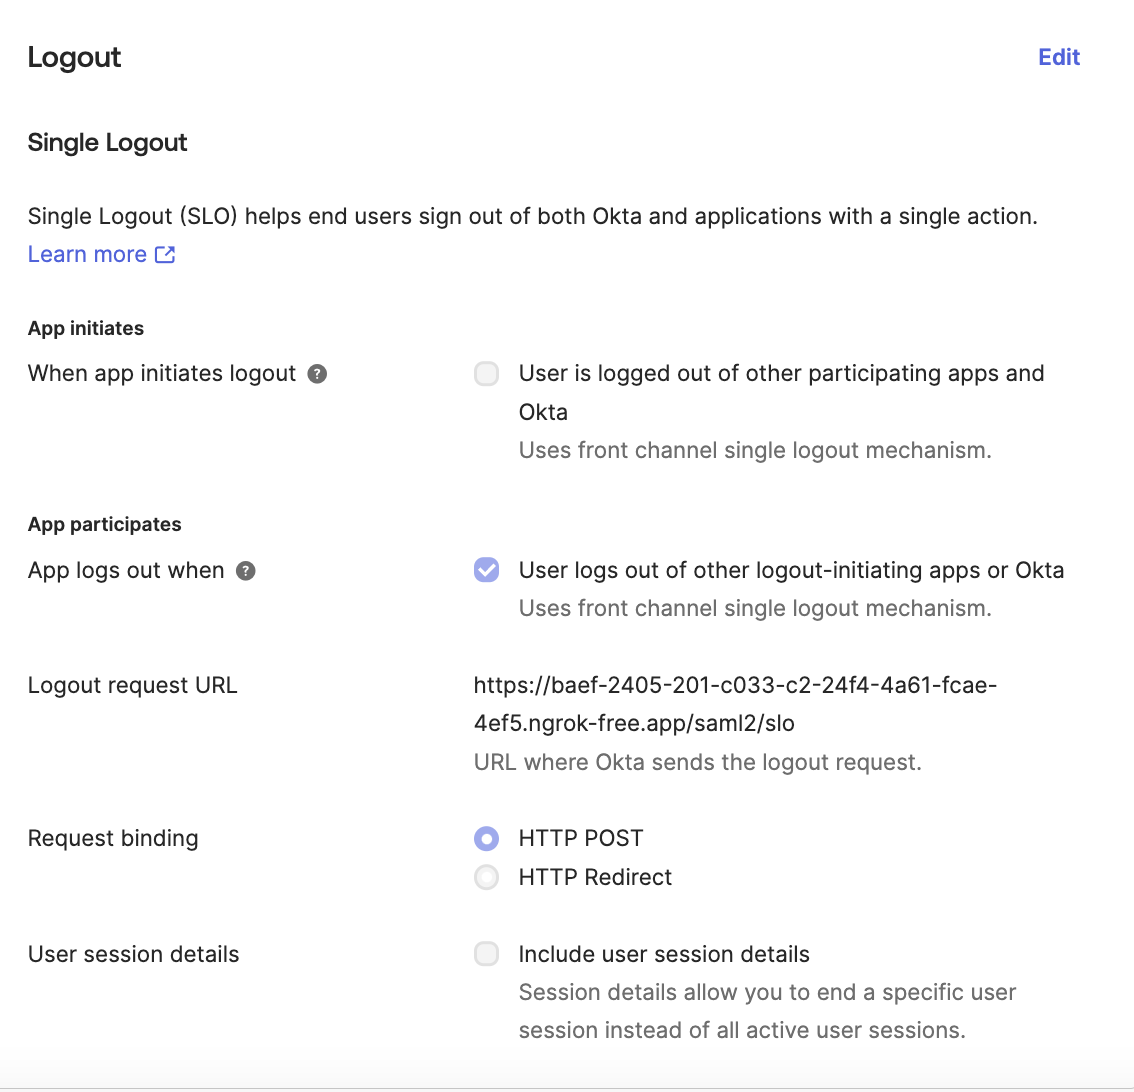The height and width of the screenshot is (1092, 1134).
Task: Click the App initiates subheading
Action: pos(86,328)
